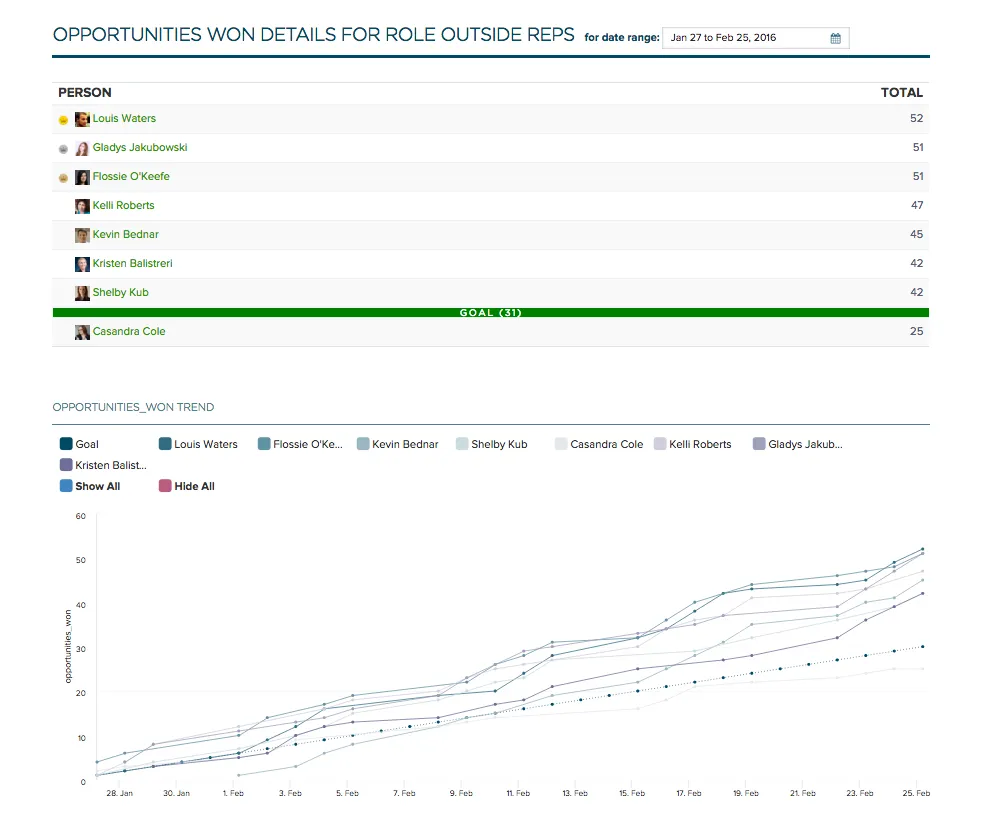
Task: Click Kelli Roberts avatar photo
Action: (x=82, y=206)
